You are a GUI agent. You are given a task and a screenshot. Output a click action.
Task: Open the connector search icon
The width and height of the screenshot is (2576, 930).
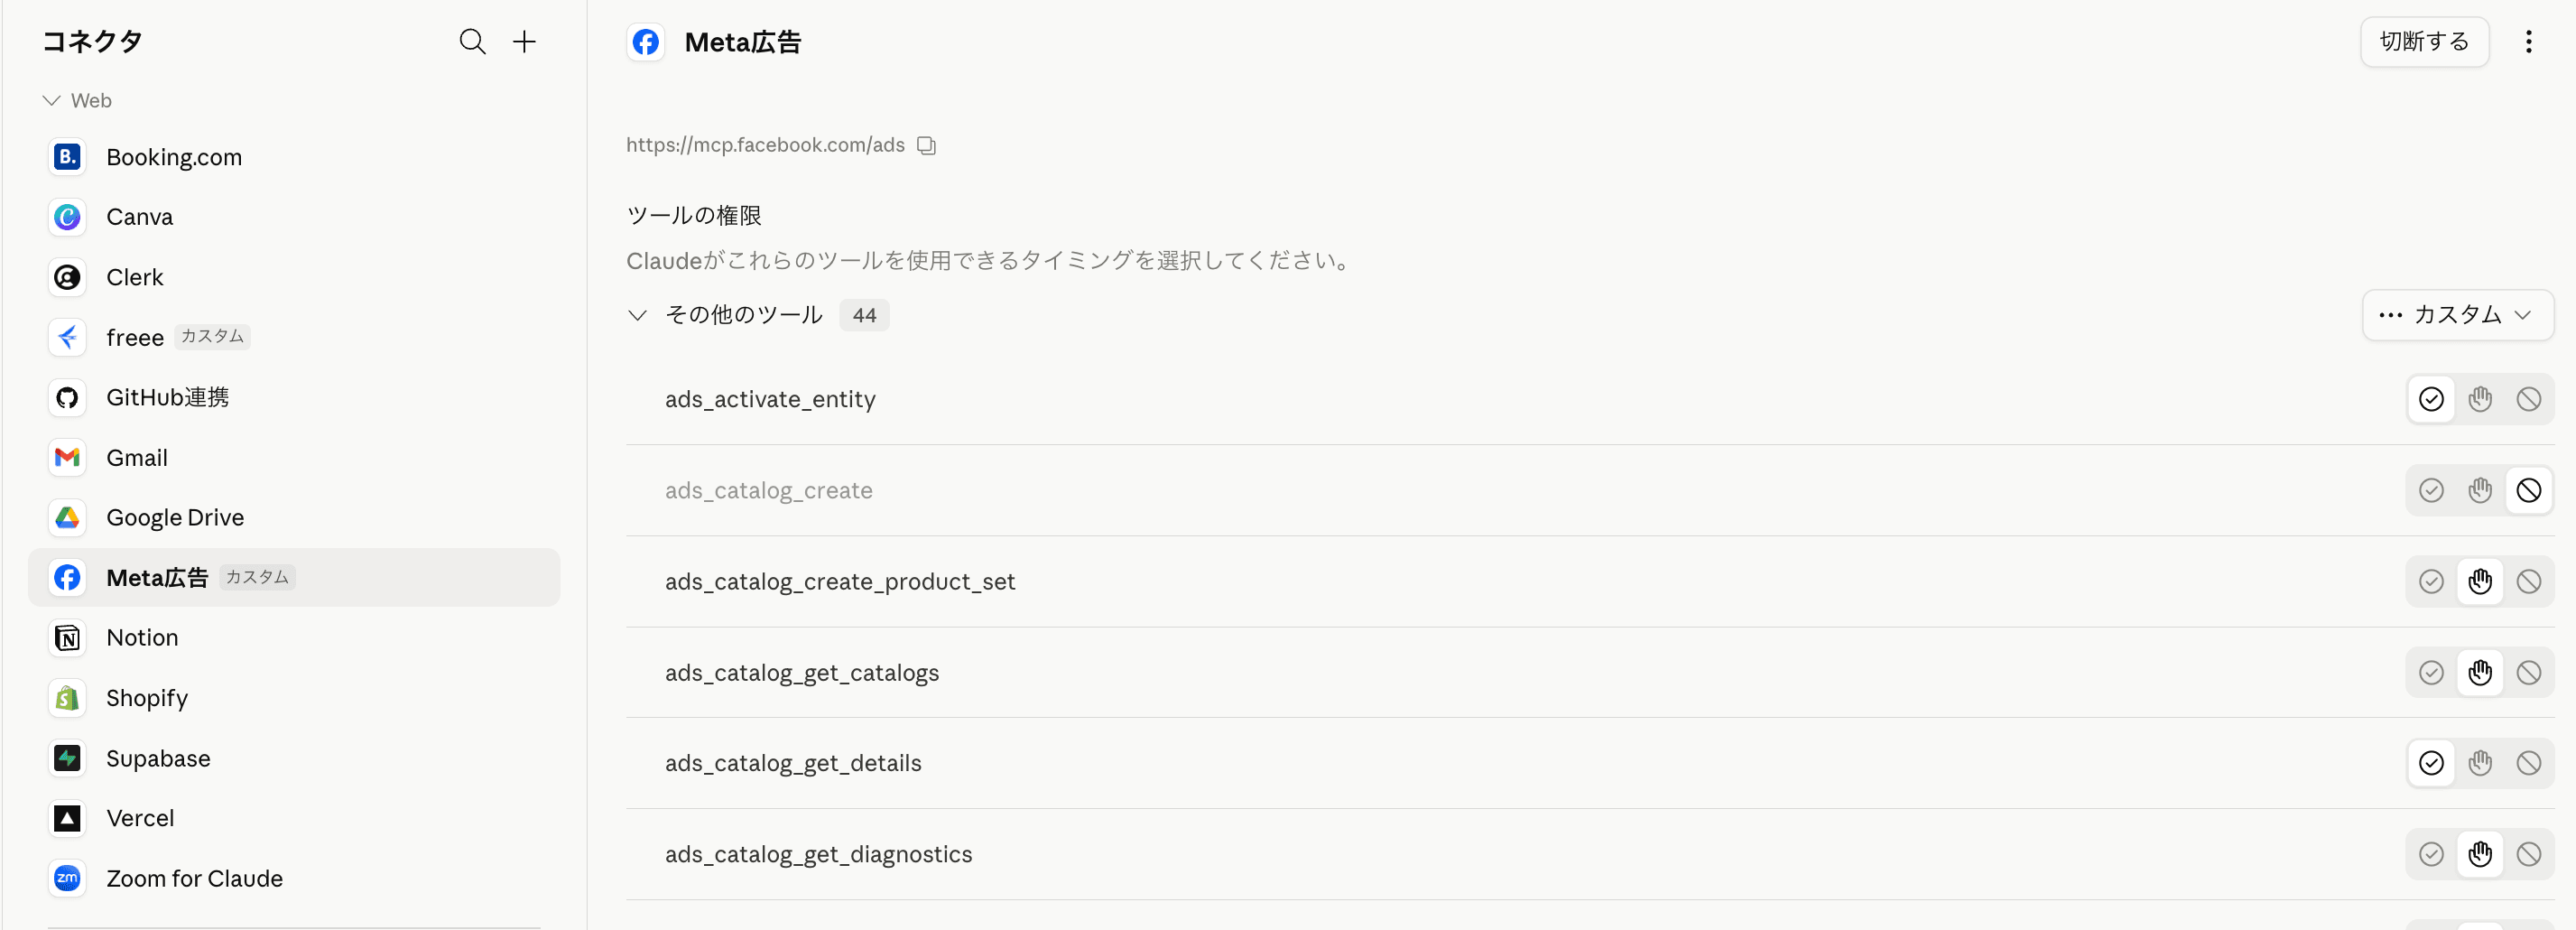[472, 41]
